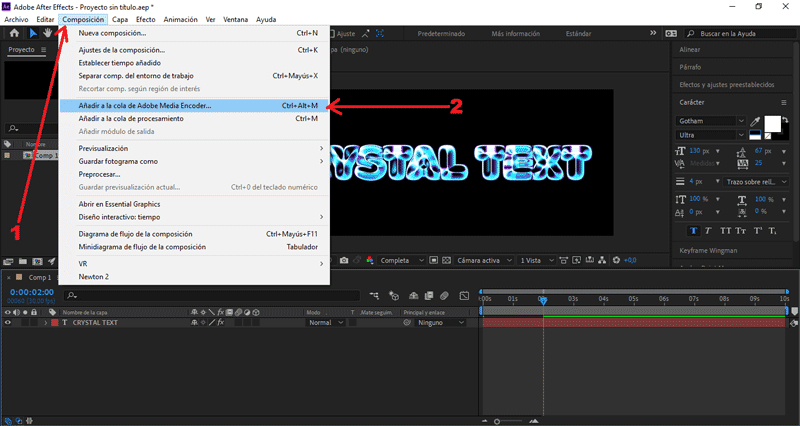
Task: Click the reset exposure icon
Action: coord(616,260)
